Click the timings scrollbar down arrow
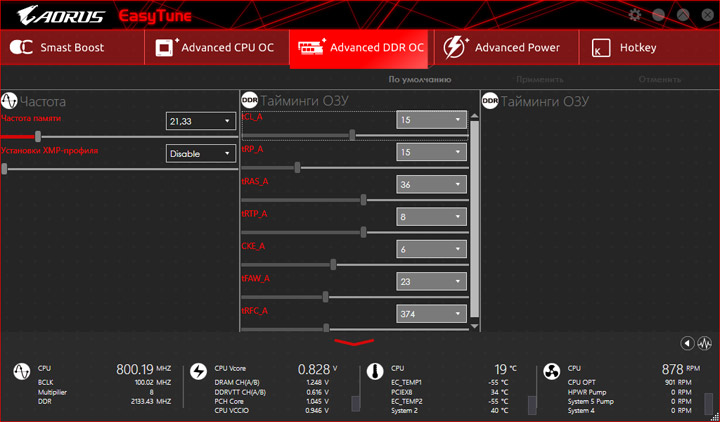720x422 pixels. 474,326
